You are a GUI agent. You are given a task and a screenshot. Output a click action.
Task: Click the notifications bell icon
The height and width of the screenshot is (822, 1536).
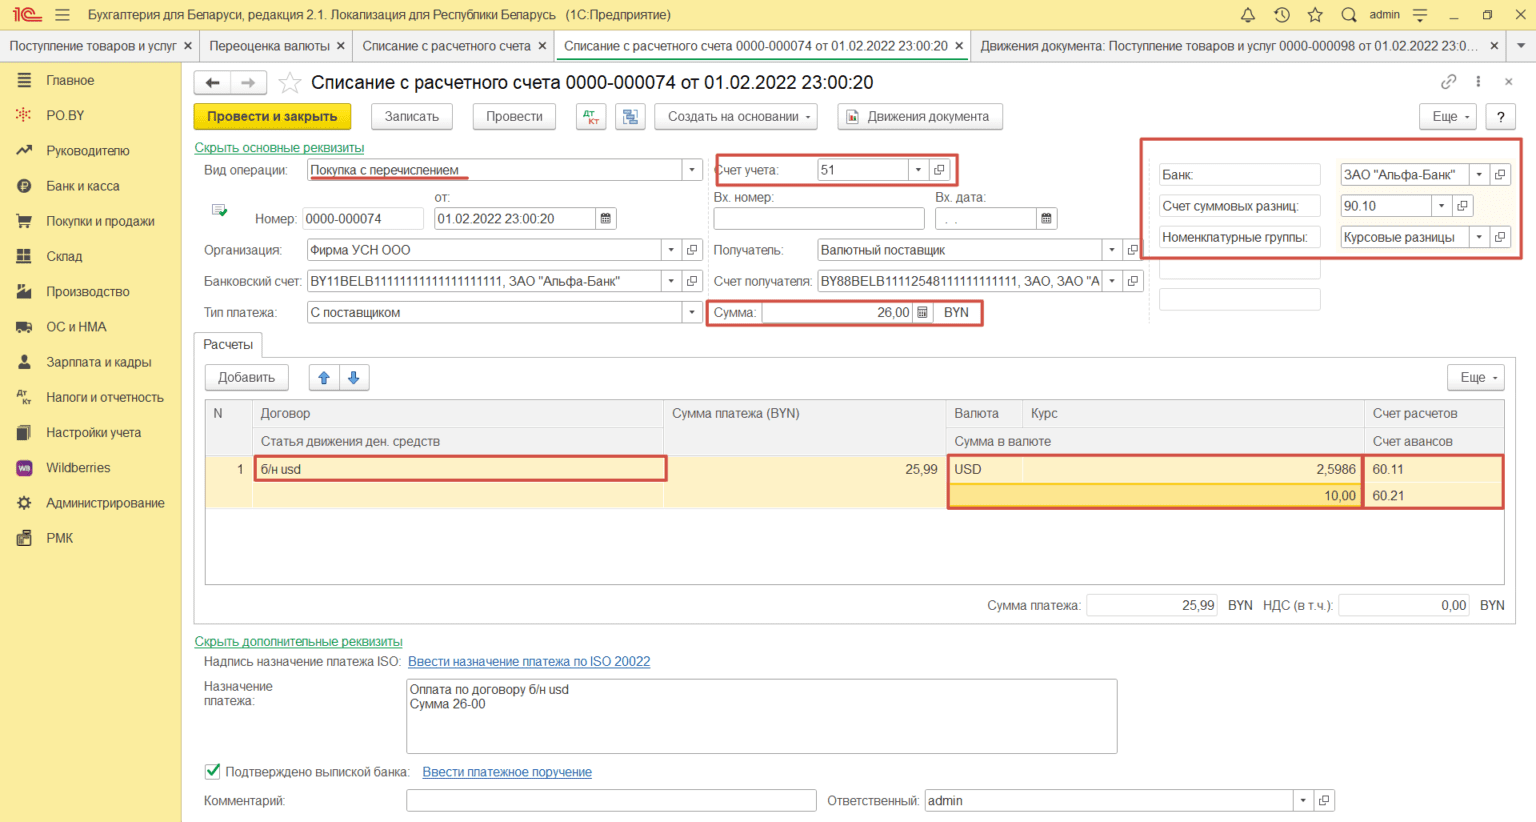tap(1248, 15)
